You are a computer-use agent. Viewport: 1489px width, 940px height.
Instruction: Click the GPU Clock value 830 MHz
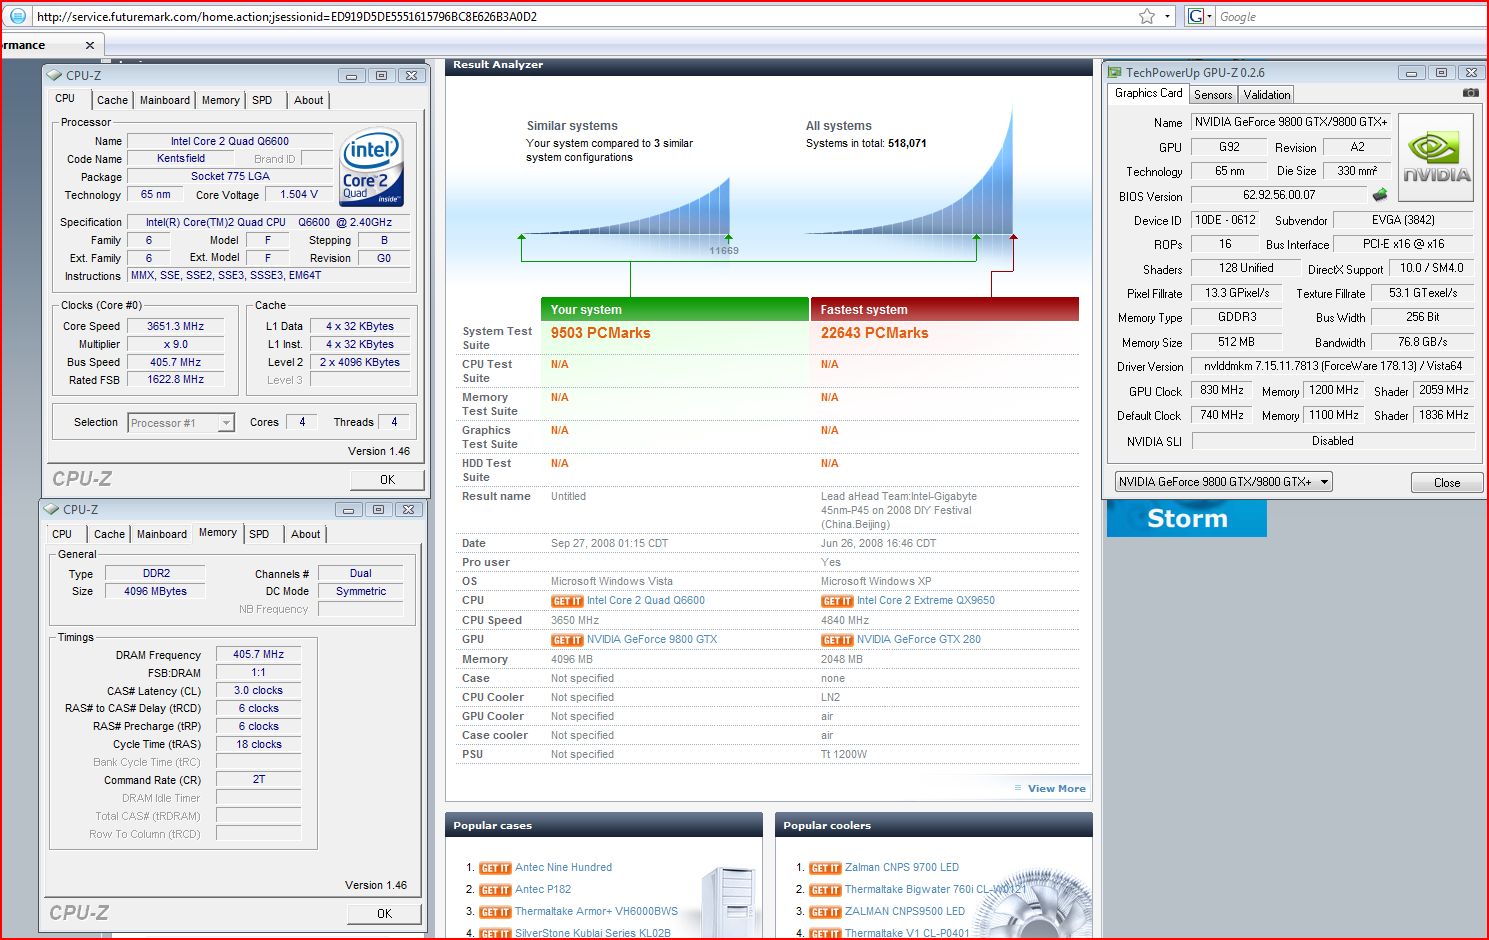click(x=1221, y=391)
